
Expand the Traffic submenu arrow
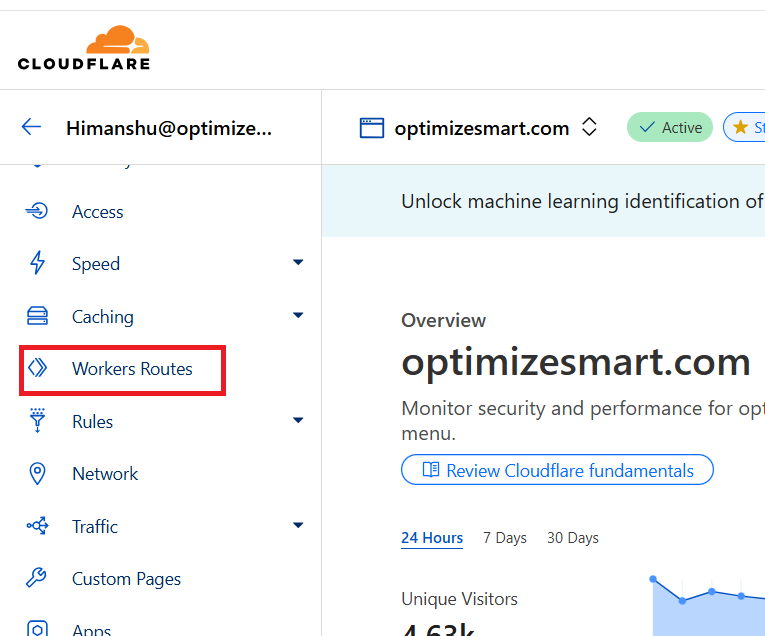coord(297,525)
